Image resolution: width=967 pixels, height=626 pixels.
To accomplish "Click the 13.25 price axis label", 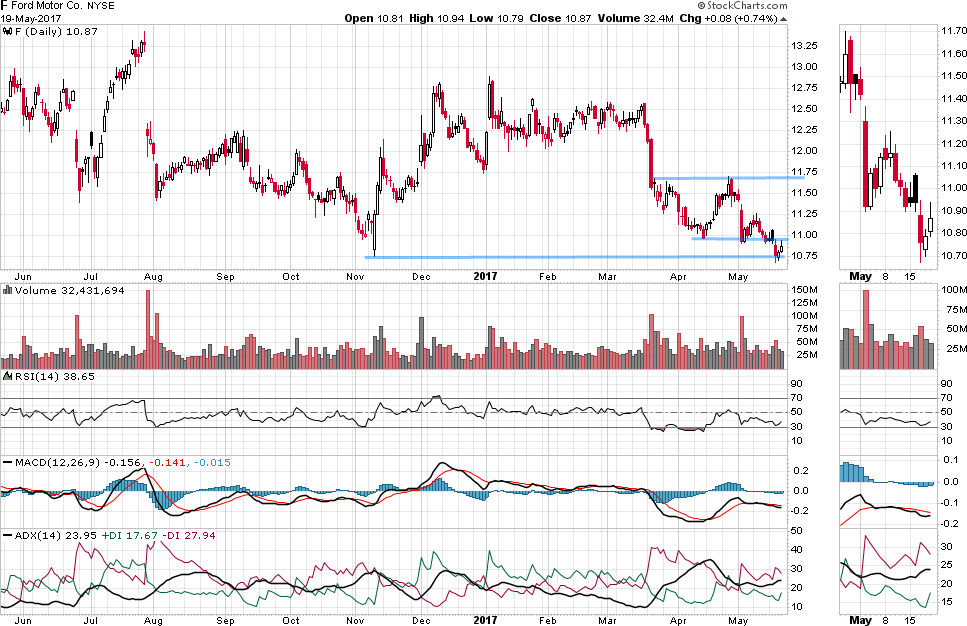I will [x=804, y=46].
